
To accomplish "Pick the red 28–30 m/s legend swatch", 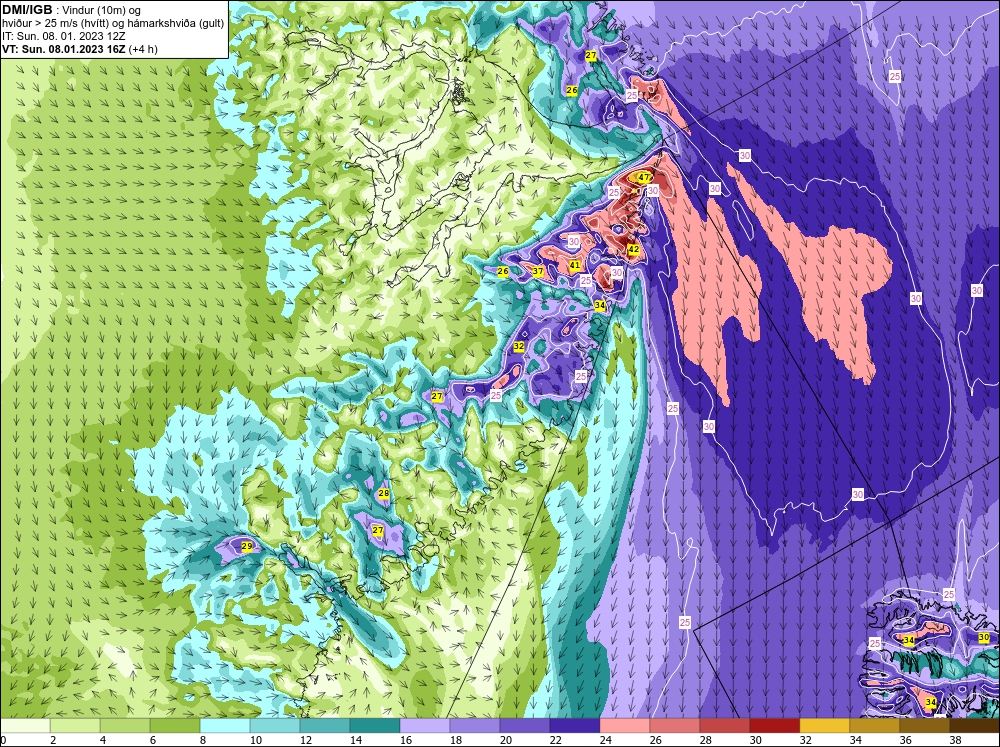I will click(724, 726).
